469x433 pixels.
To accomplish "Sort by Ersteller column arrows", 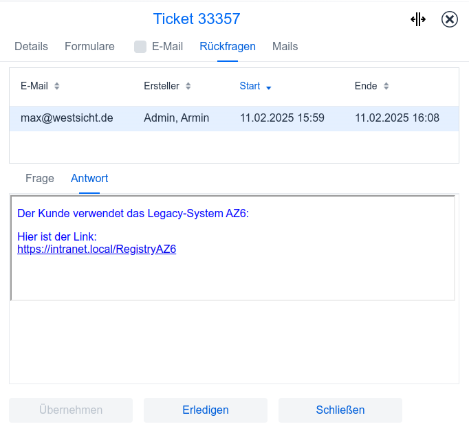I will [188, 86].
